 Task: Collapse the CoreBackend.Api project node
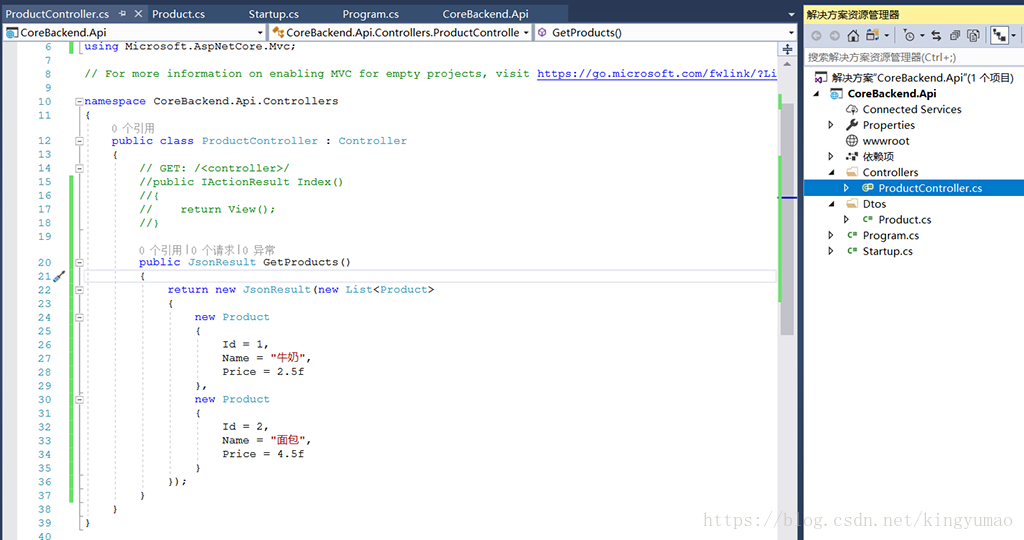click(816, 93)
